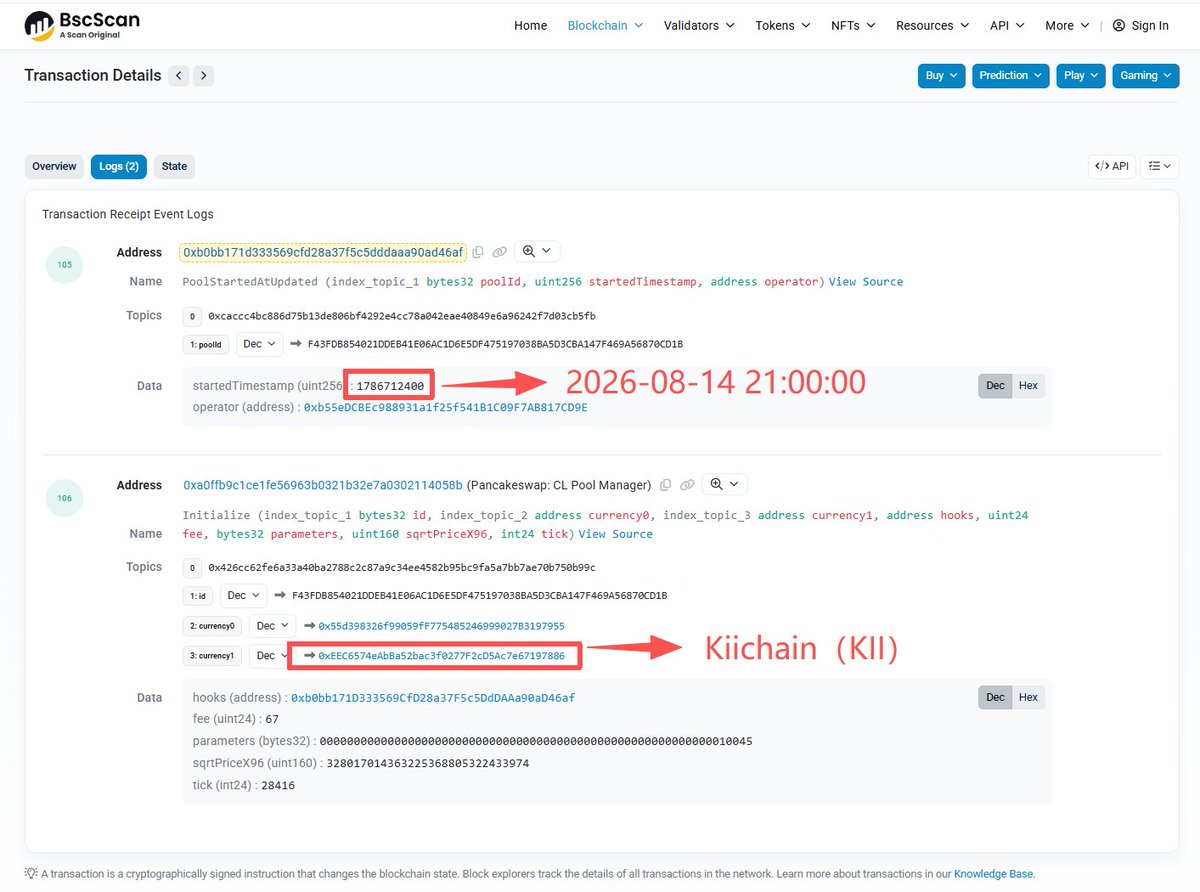Go to next transaction arrow
Viewport: 1200px width, 892px height.
[x=203, y=75]
